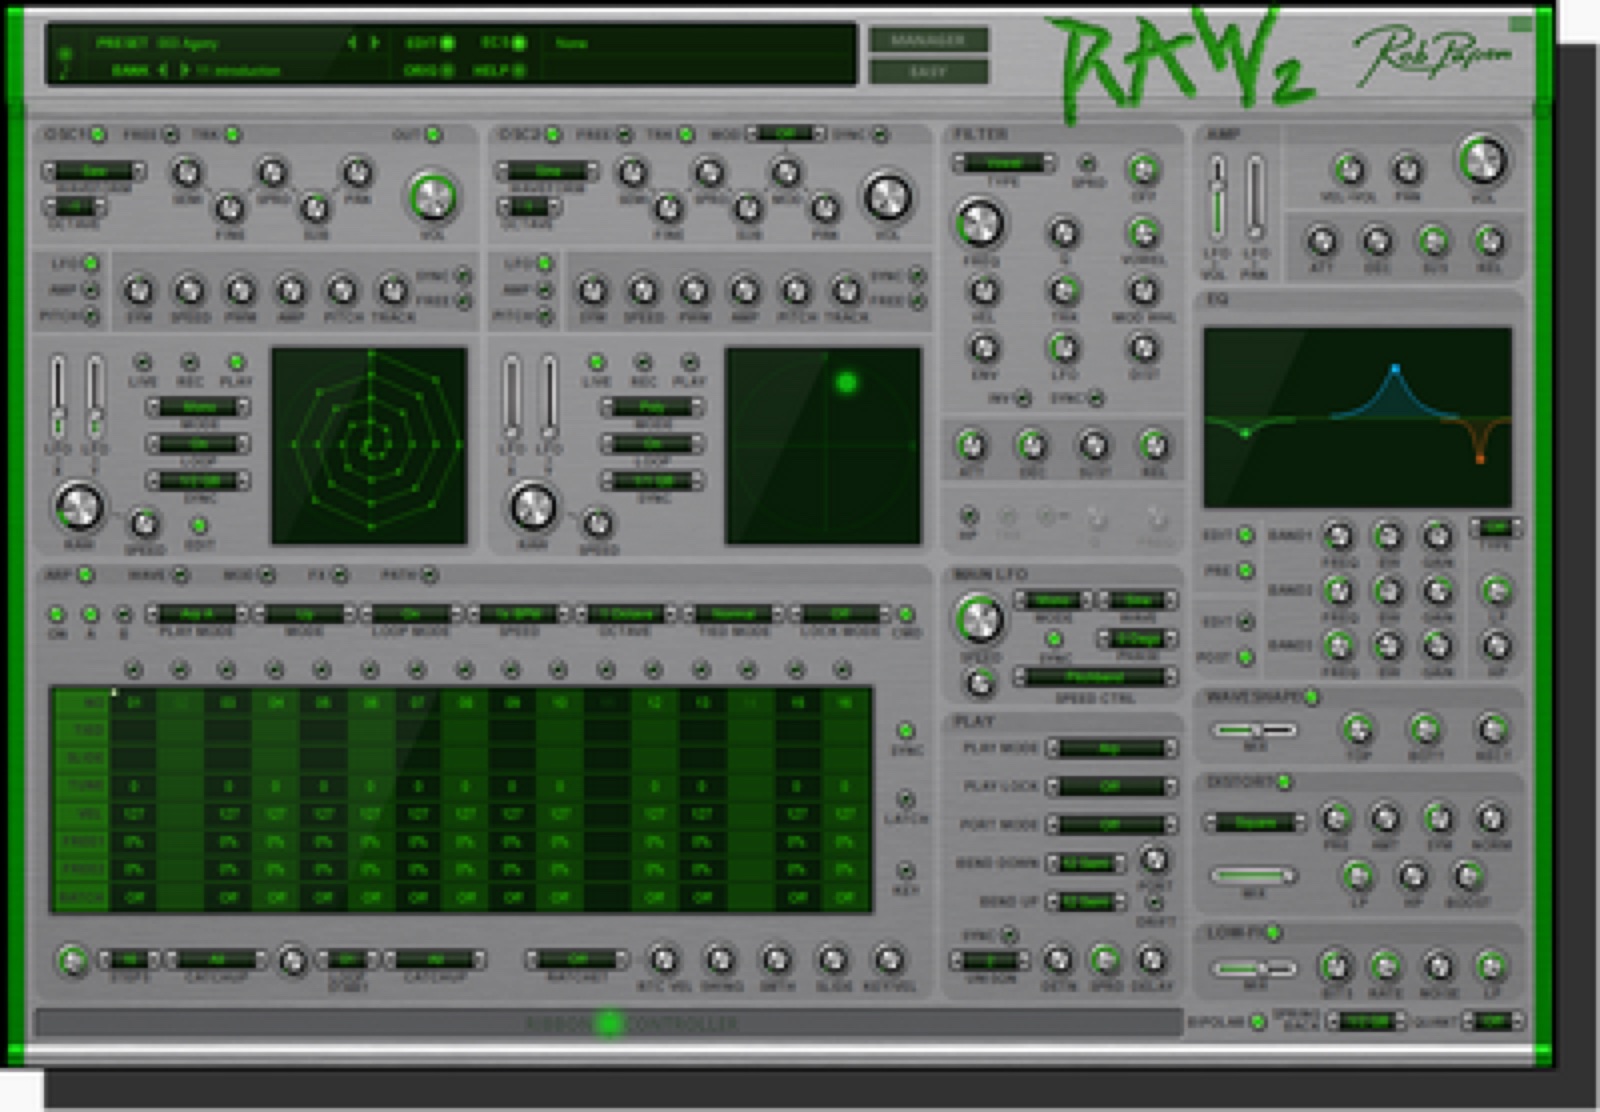Toggle the WAVESHAPER effect on or off
1600x1112 pixels.
coord(1311,696)
